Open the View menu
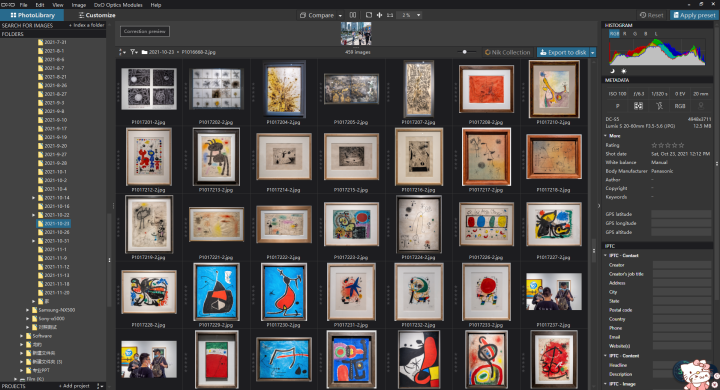Image resolution: width=720 pixels, height=390 pixels. coord(58,5)
